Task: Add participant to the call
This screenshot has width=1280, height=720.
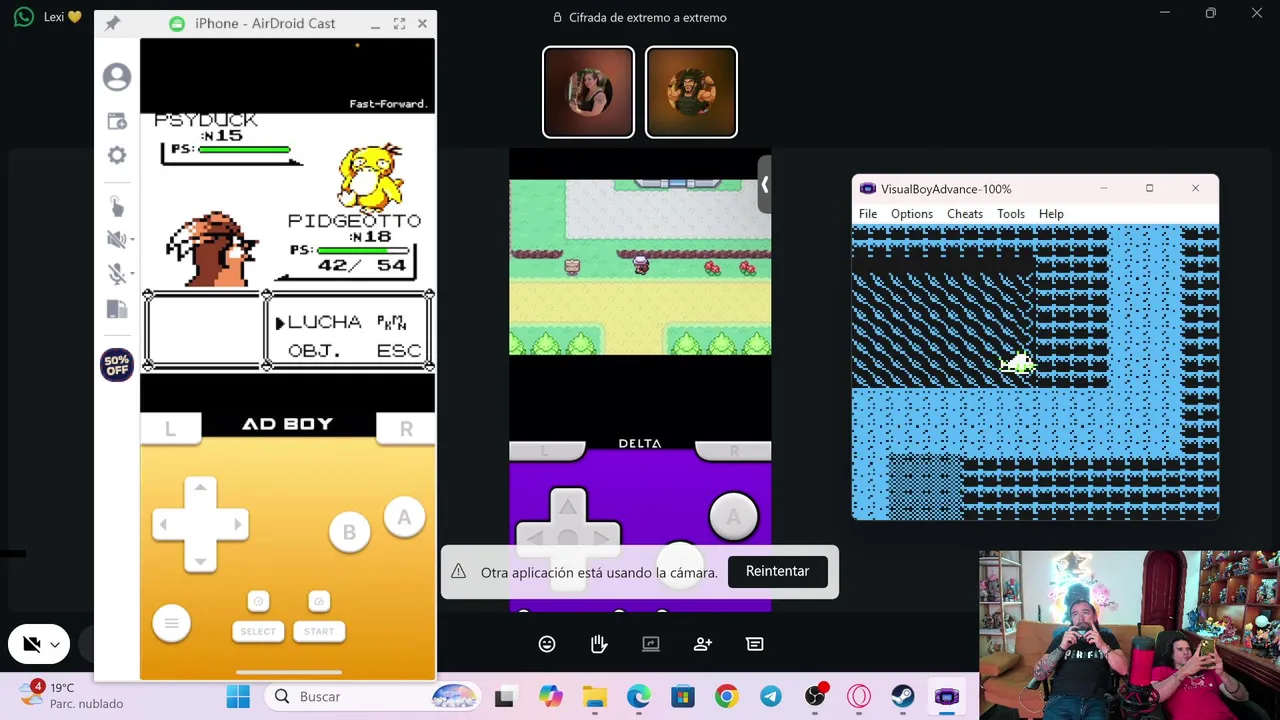Action: point(703,644)
